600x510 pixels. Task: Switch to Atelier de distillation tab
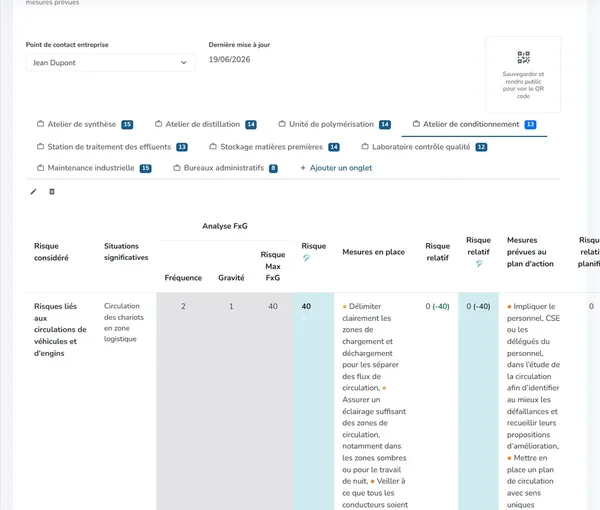coord(205,124)
